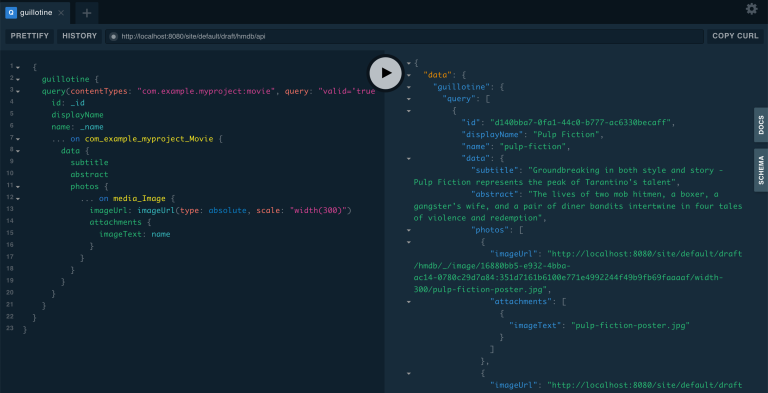Collapse media_Image fragment at line 12
768x393 pixels.
(18, 198)
